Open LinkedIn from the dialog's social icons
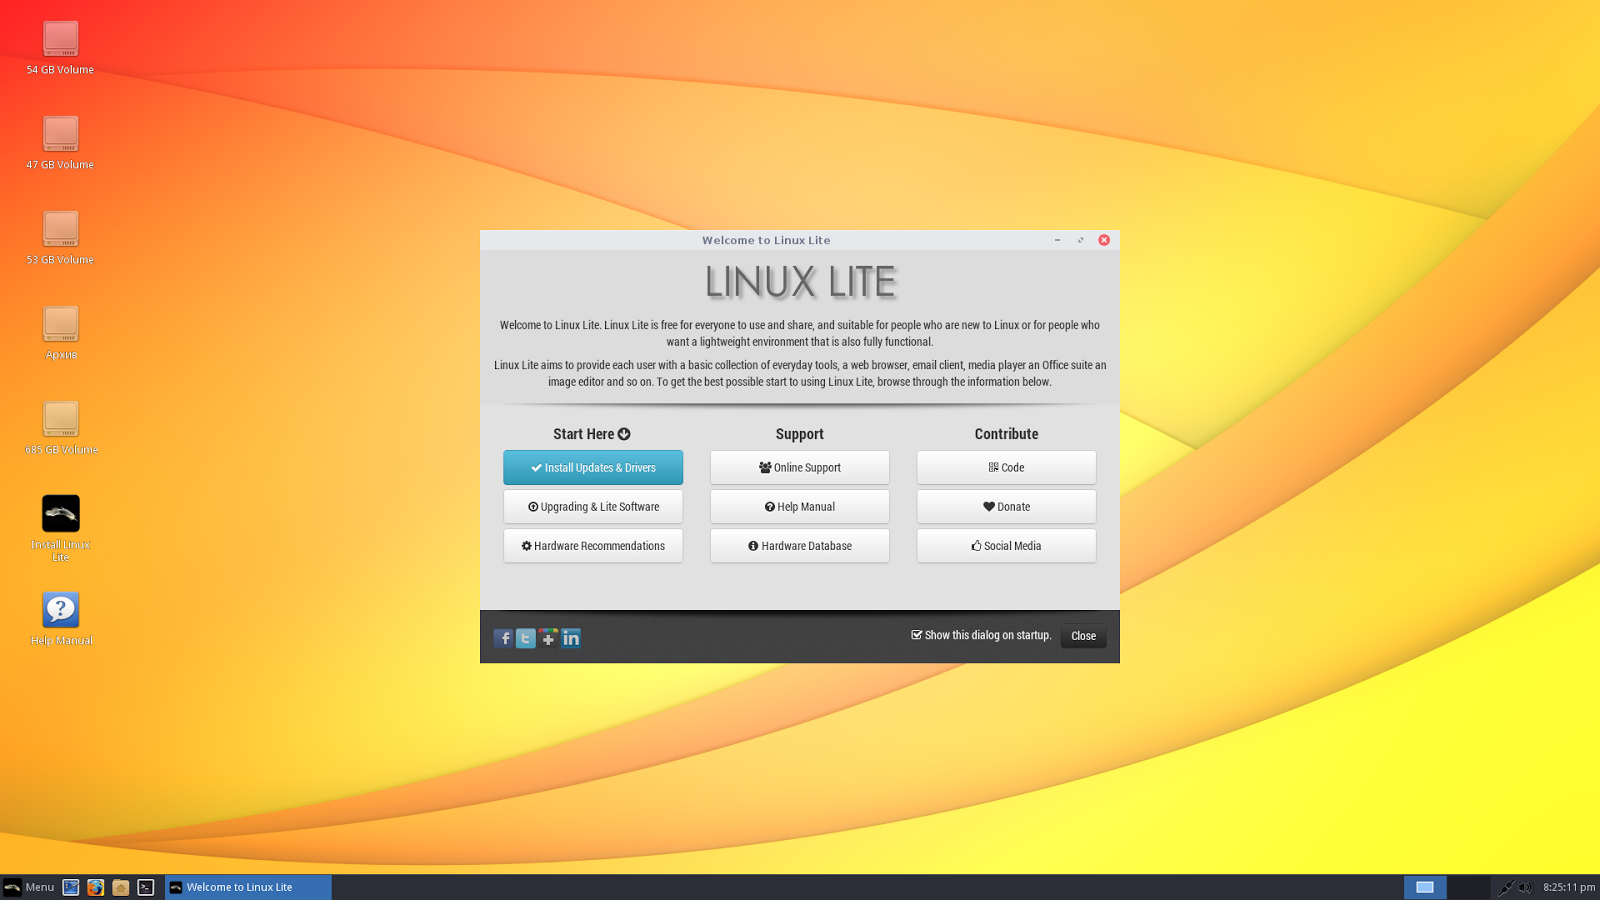The height and width of the screenshot is (900, 1600). tap(570, 637)
